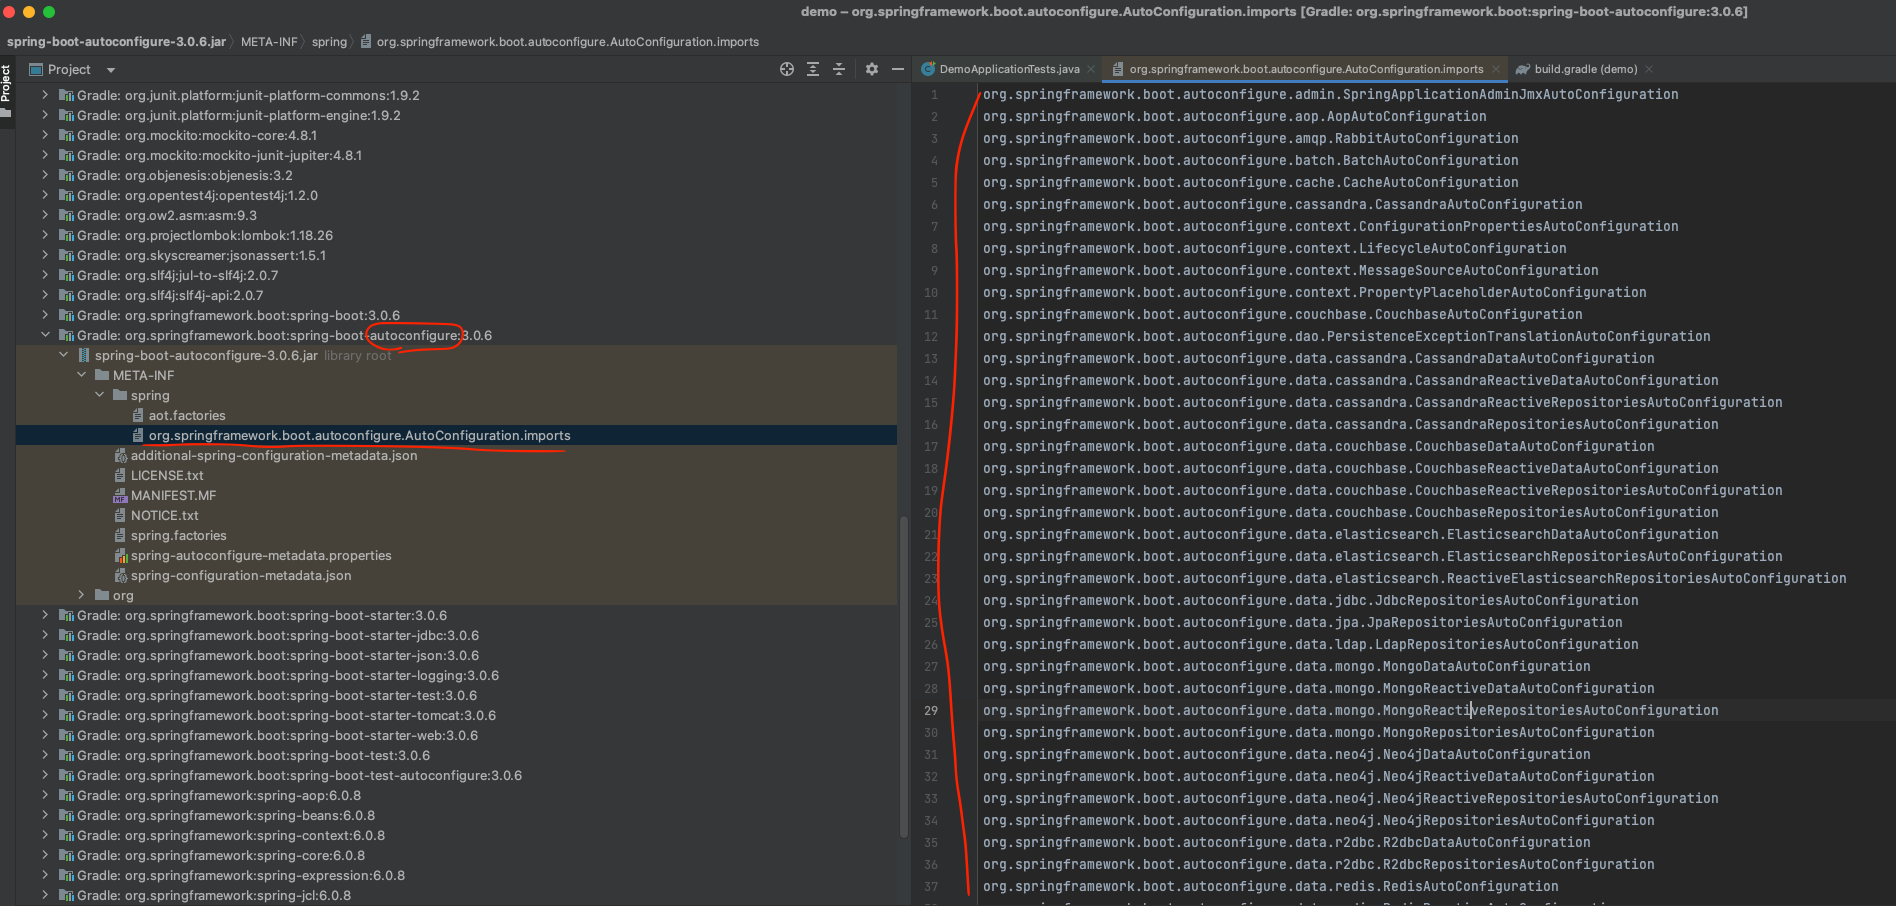Expand Gradle: junit-platform-commons:1.9.2 library
Viewport: 1896px width, 906px height.
point(45,95)
